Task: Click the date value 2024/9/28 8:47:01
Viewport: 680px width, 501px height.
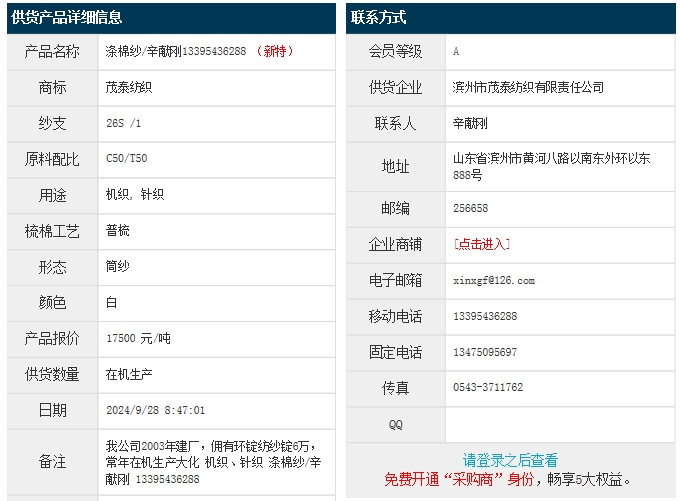Action: (x=155, y=410)
